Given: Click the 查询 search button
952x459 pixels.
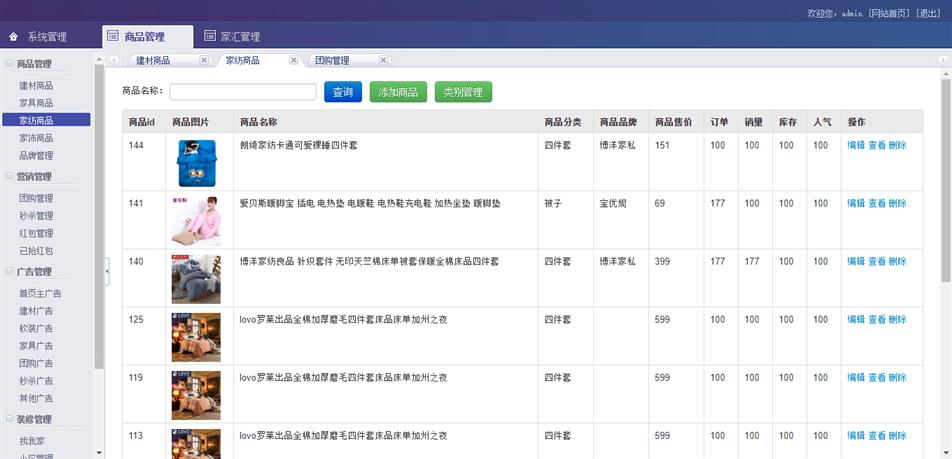Looking at the screenshot, I should 343,92.
